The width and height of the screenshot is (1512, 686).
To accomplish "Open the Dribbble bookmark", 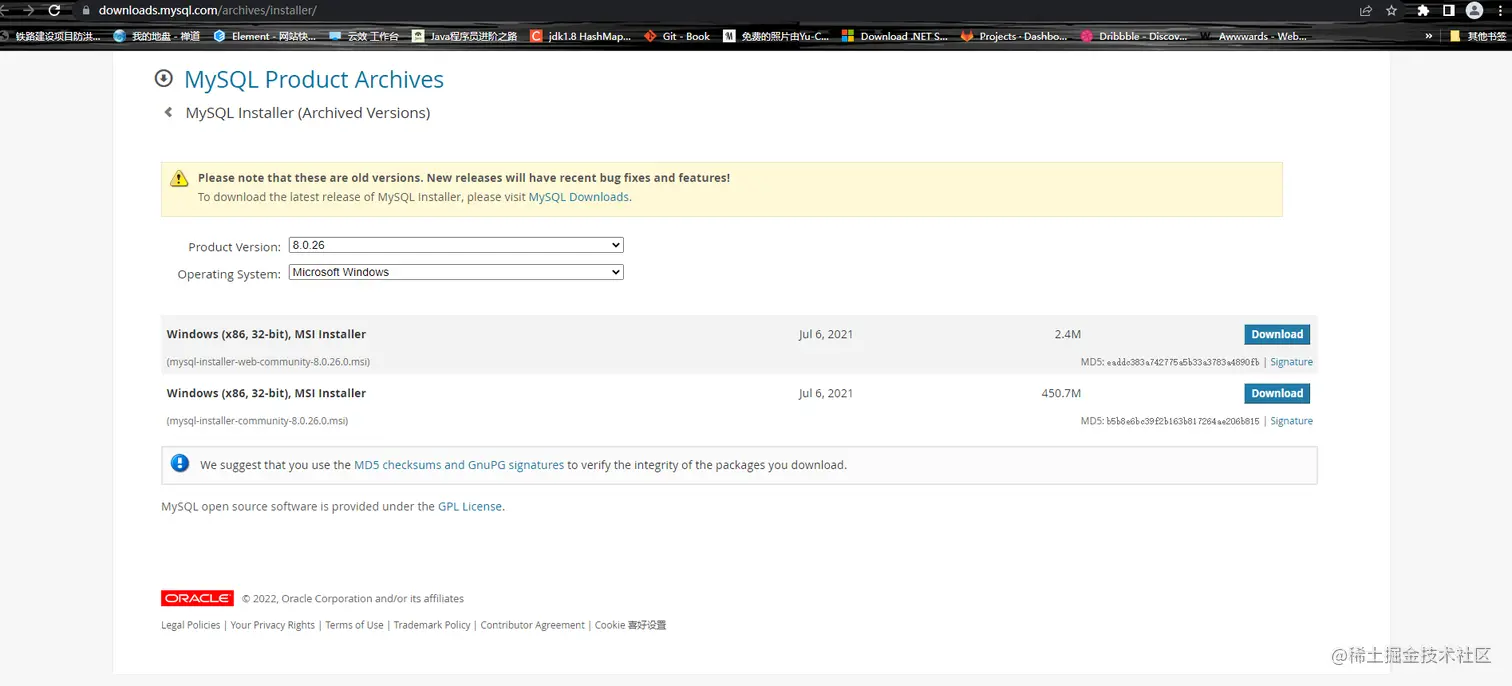I will (1133, 36).
